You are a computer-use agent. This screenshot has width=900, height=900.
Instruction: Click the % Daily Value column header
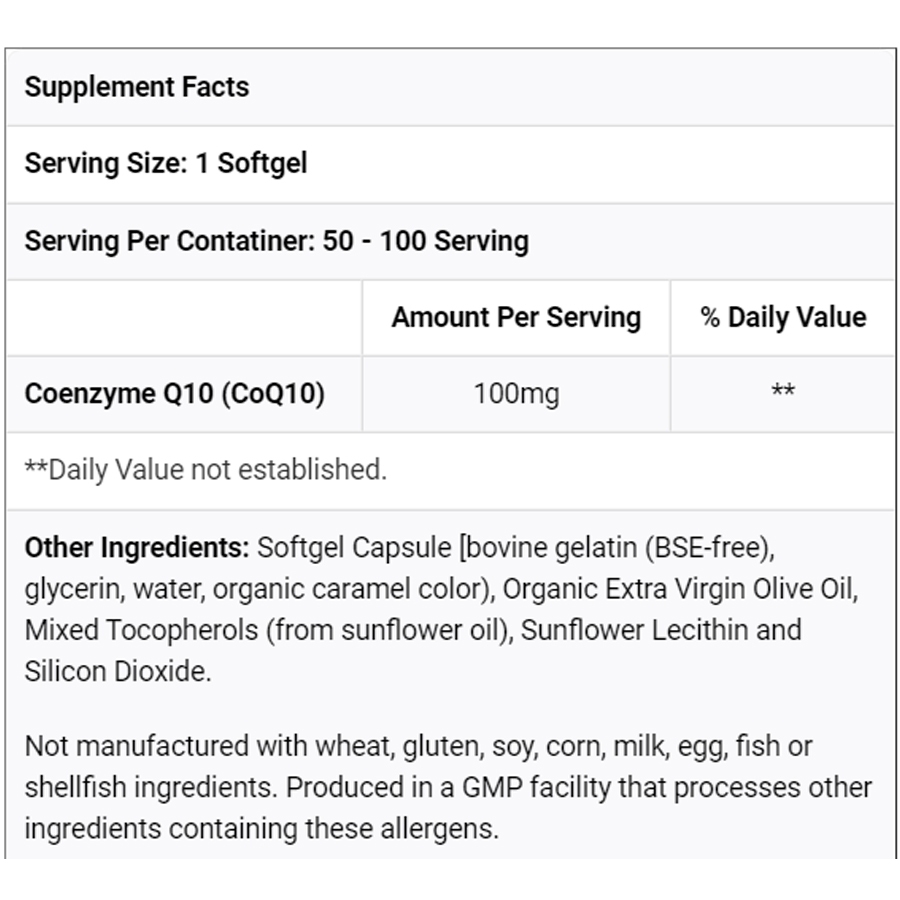click(x=783, y=317)
